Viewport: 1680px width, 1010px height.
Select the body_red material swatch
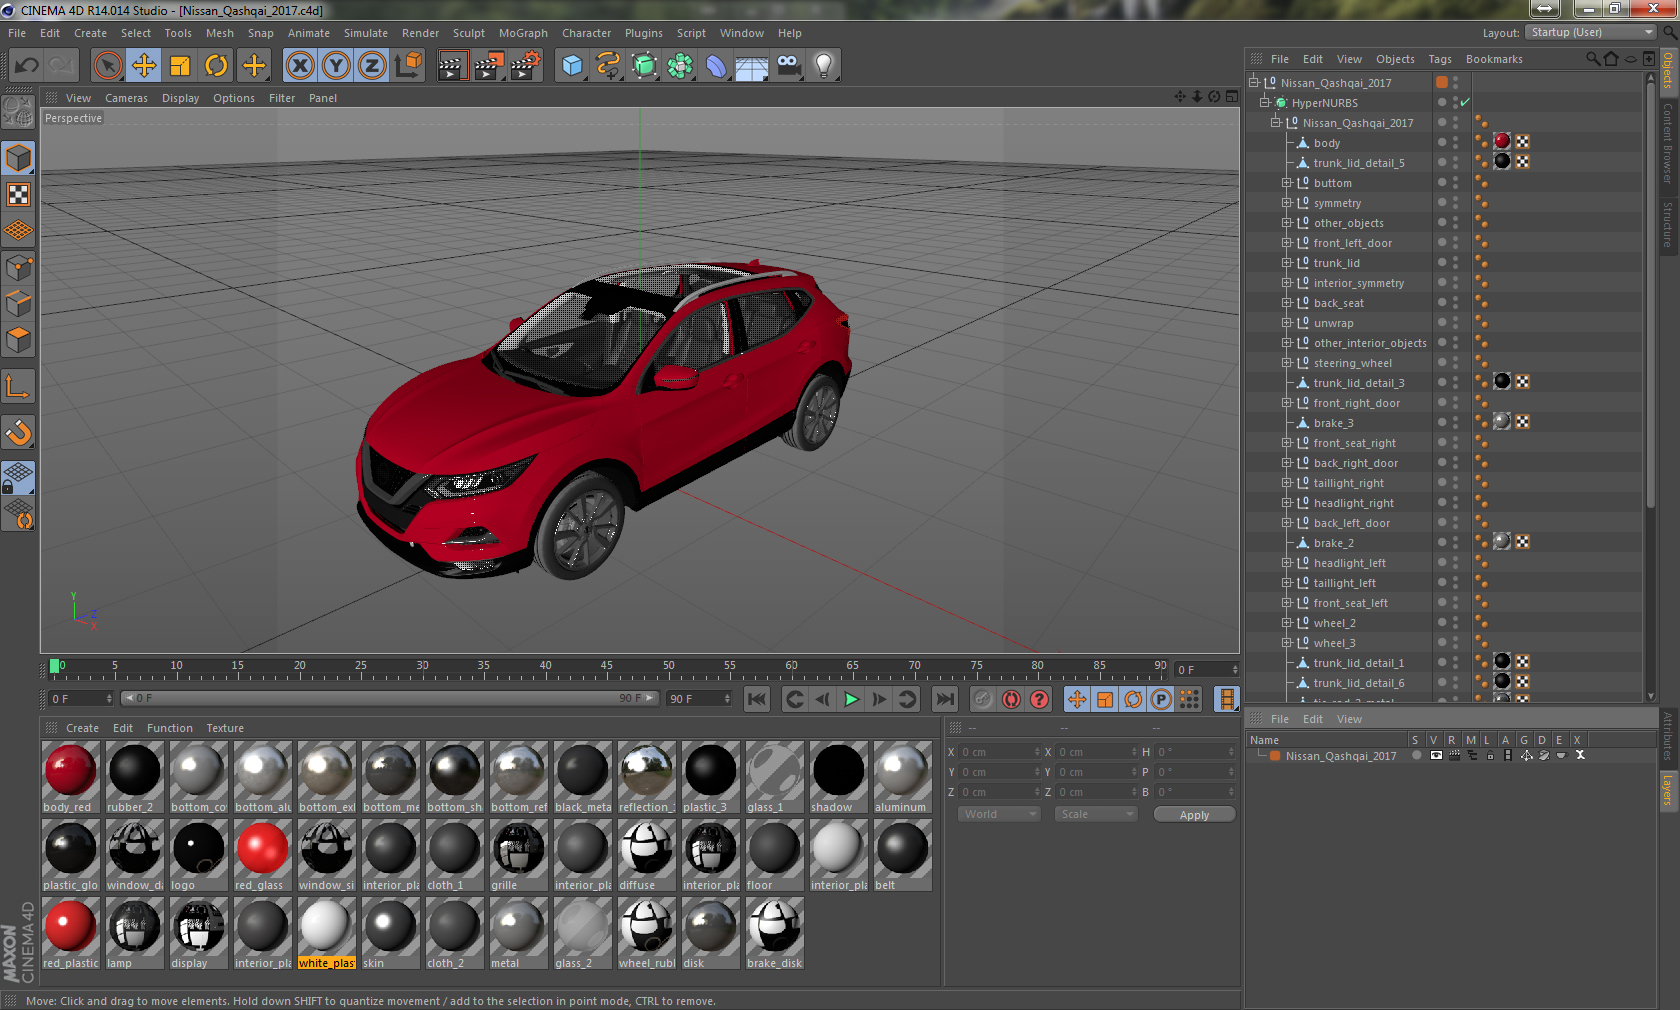click(71, 778)
